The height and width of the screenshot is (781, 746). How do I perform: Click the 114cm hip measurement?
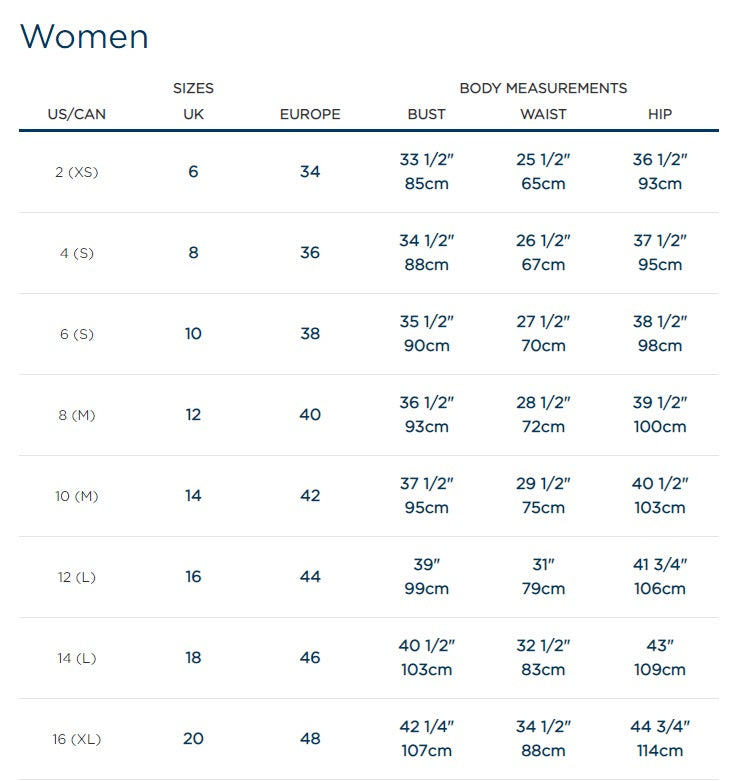660,751
